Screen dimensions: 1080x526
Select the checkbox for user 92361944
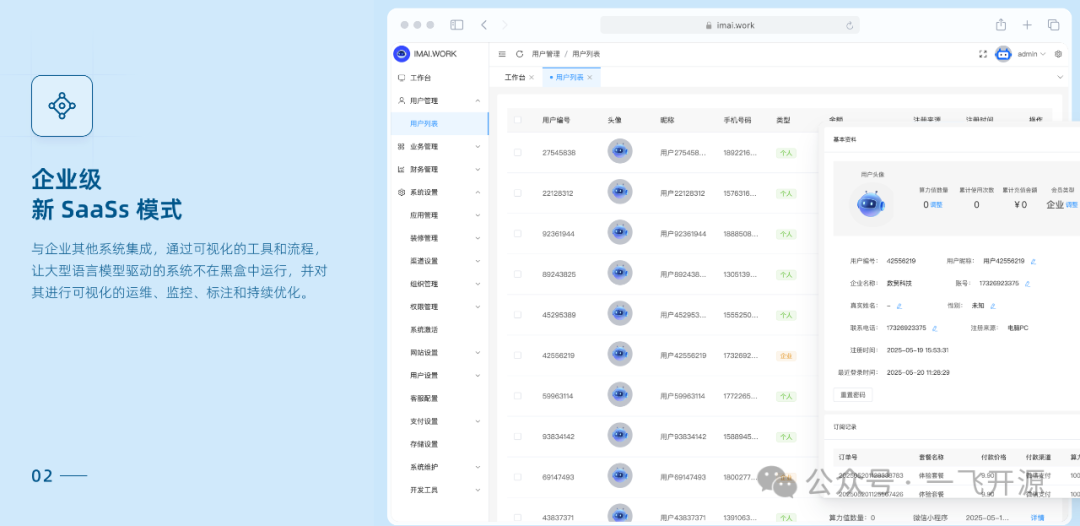point(518,234)
